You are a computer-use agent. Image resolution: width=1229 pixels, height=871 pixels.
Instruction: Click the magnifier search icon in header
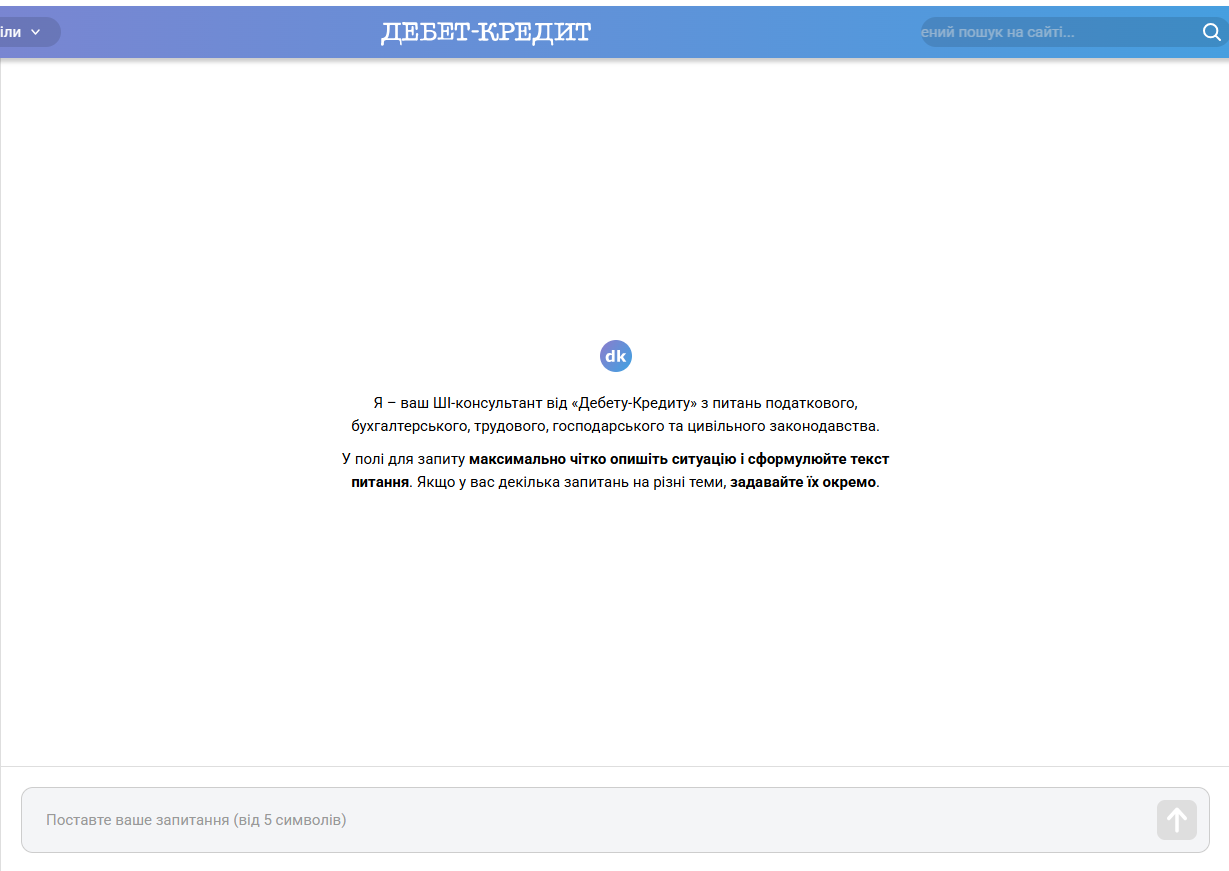point(1210,32)
